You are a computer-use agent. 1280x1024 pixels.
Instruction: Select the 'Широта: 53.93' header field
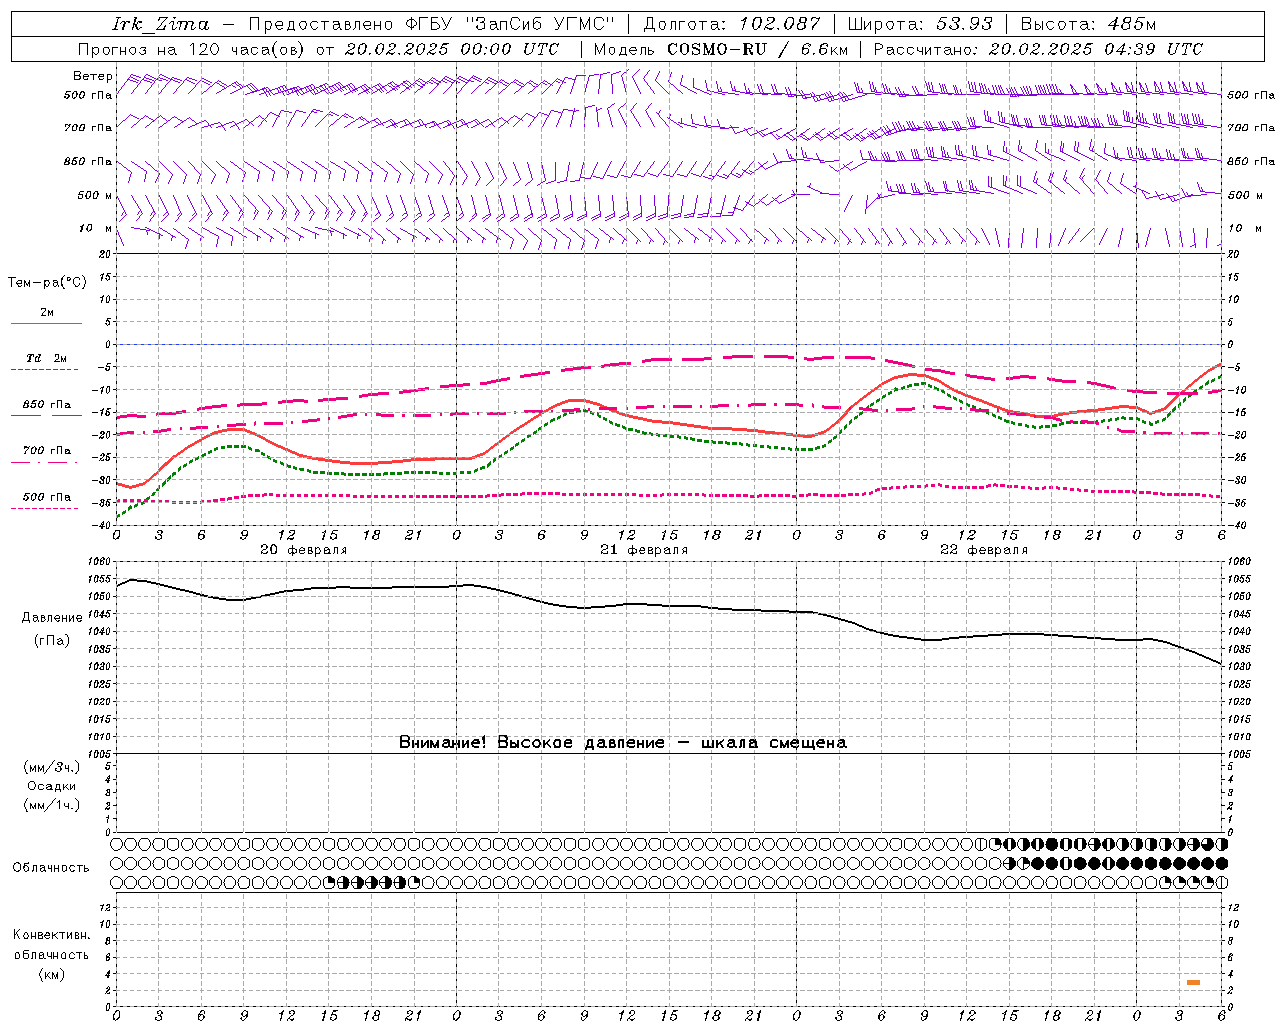919,24
